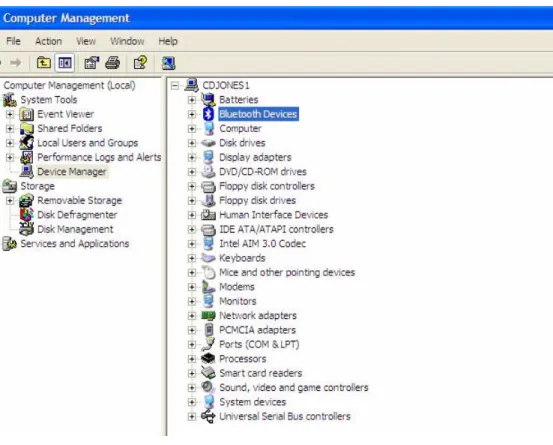
Task: Select Disk Management in the tree
Action: point(75,229)
